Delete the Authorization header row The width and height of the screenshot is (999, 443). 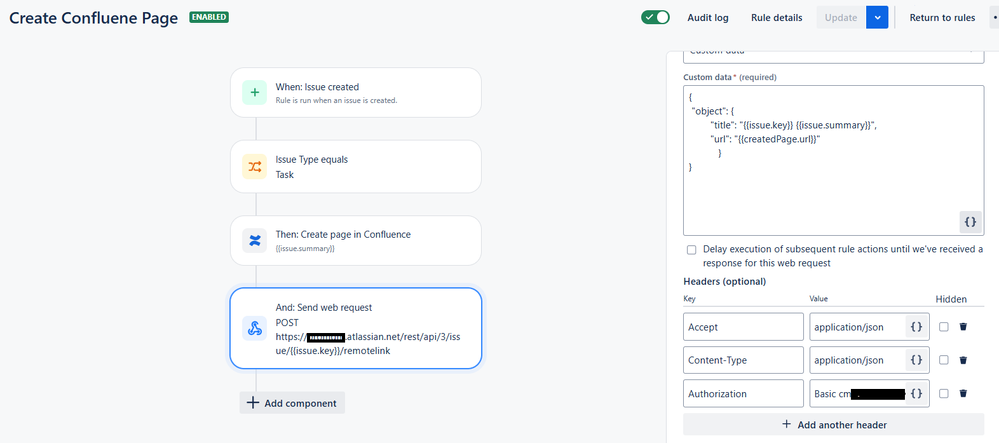(x=963, y=394)
